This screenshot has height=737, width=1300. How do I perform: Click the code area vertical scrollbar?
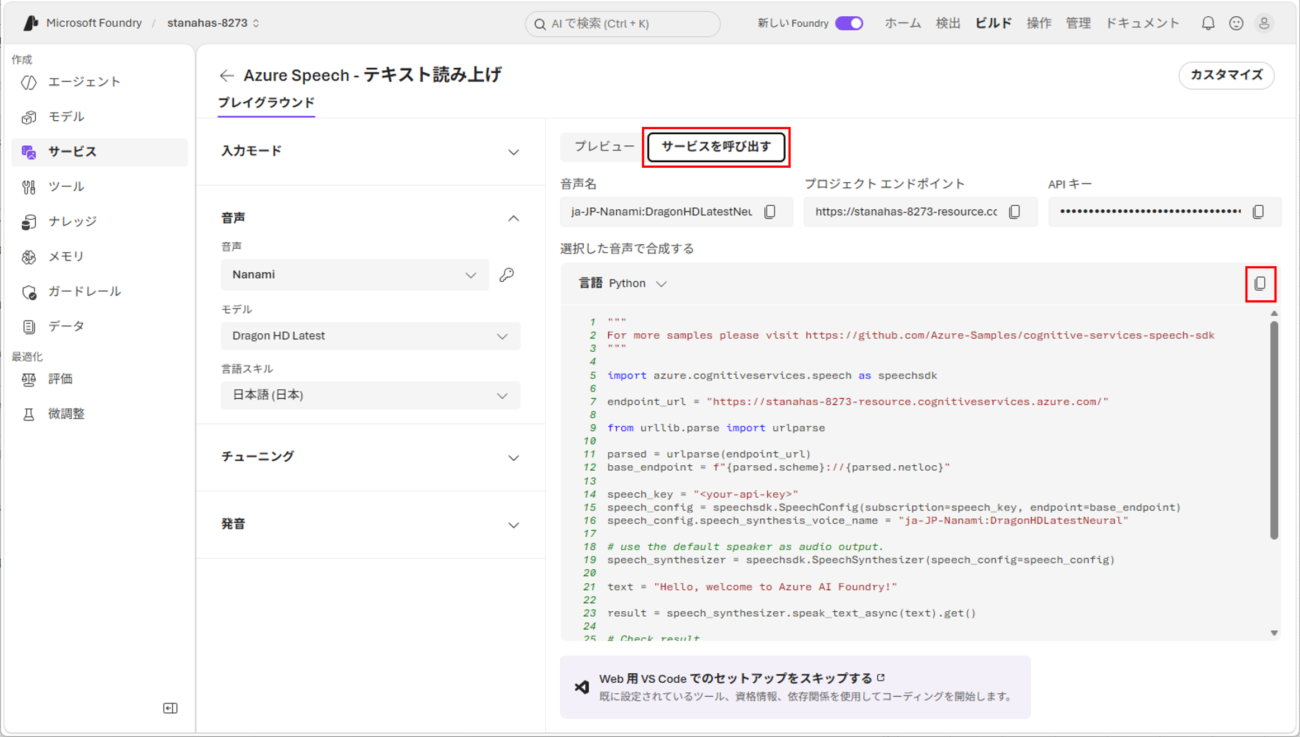(x=1274, y=430)
